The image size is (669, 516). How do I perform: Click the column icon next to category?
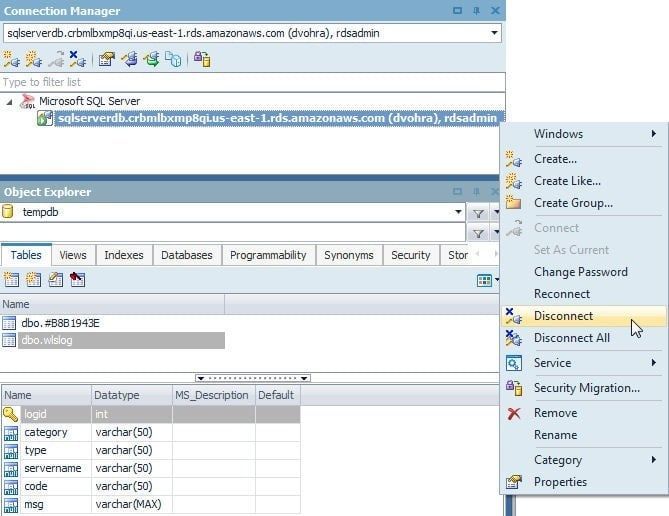click(x=11, y=433)
